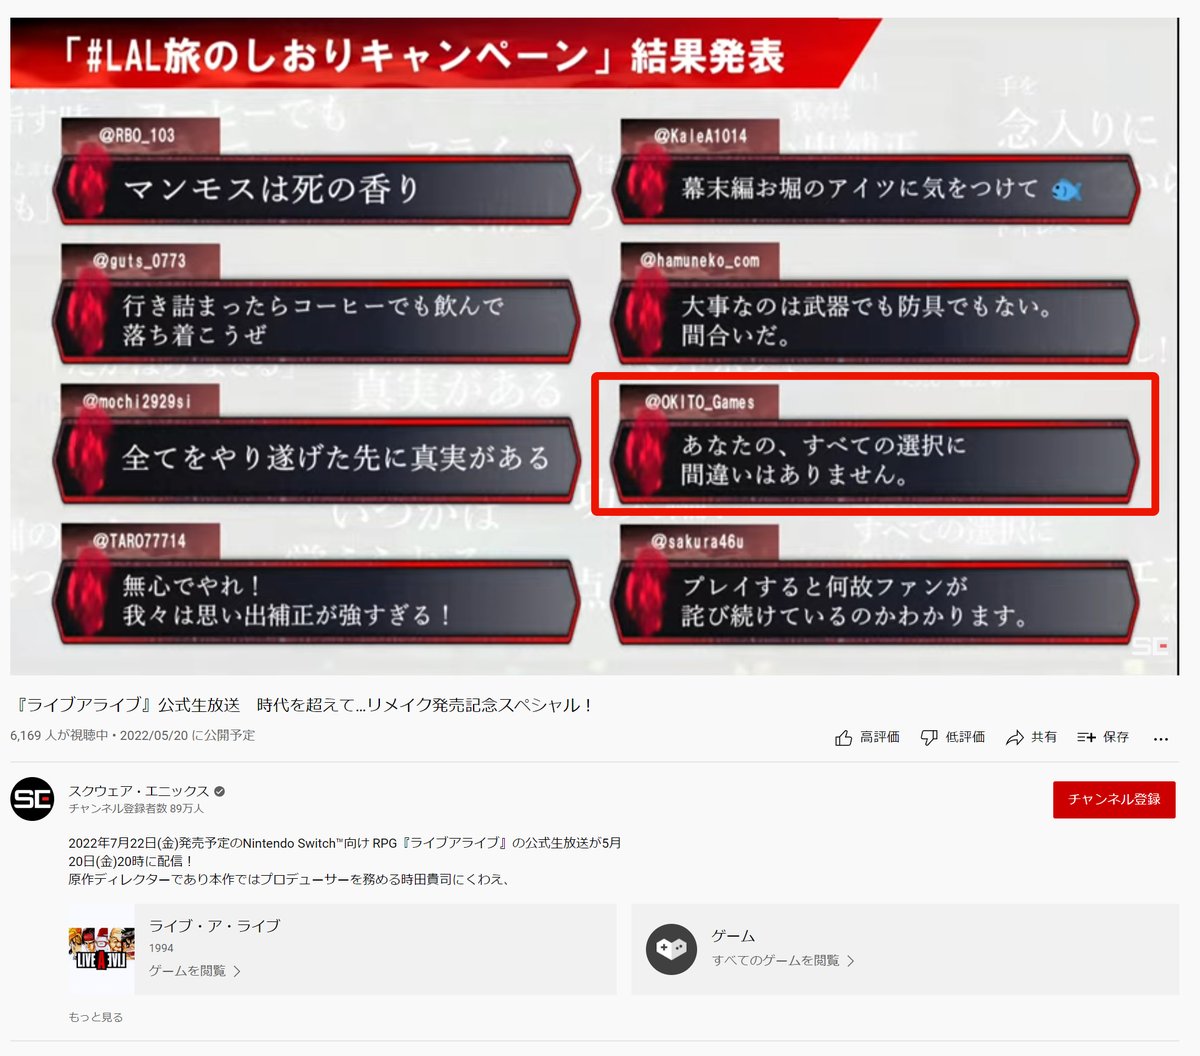Screen dimensions: 1200x1056
Task: Click the save (保存) playlist icon
Action: click(1086, 737)
